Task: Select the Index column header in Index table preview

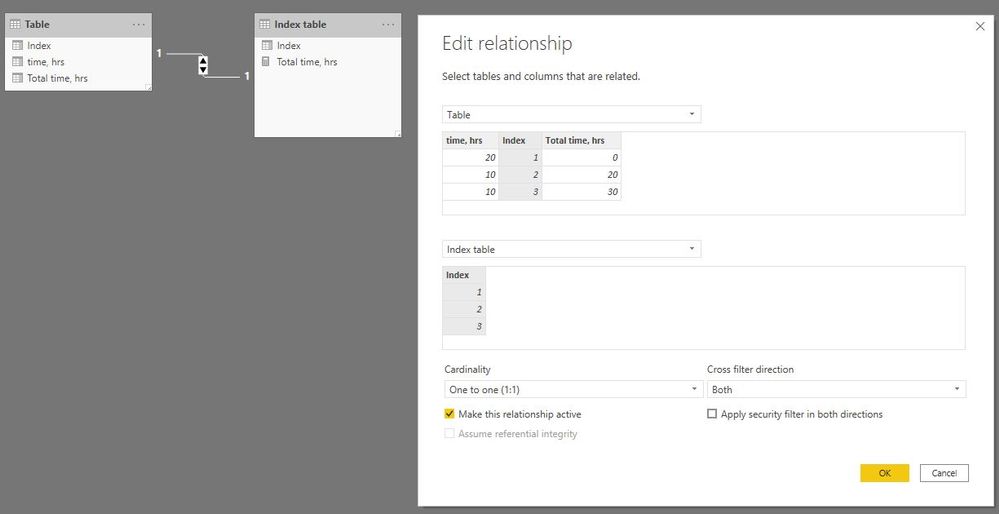Action: click(x=464, y=275)
